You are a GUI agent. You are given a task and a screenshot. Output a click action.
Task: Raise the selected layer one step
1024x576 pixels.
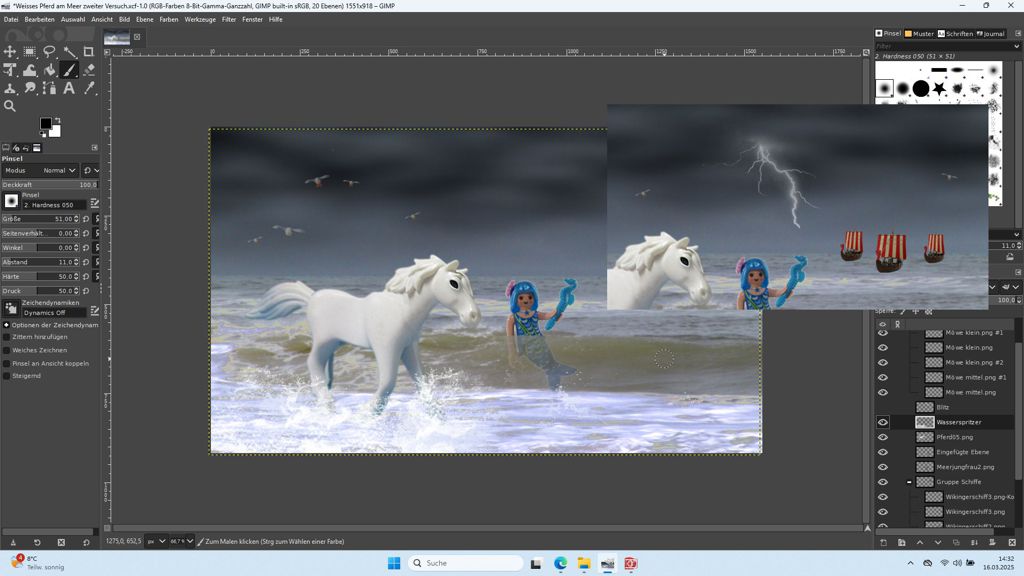point(920,543)
